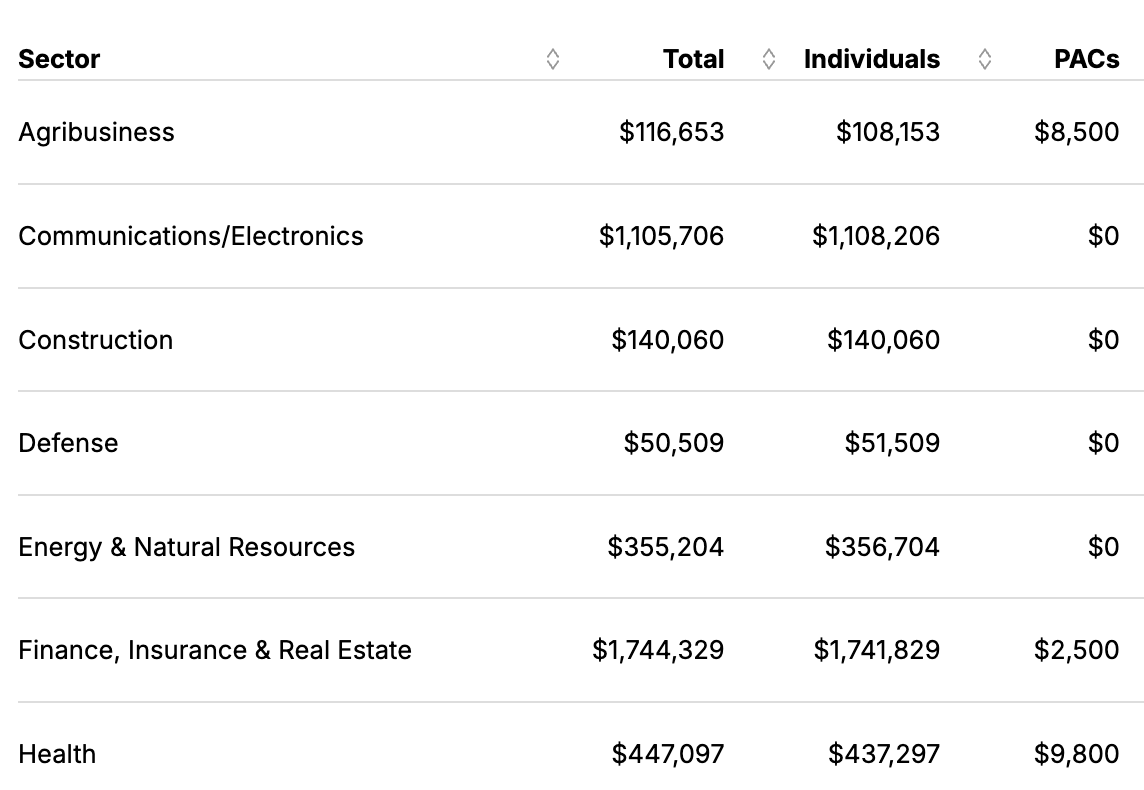The width and height of the screenshot is (1144, 790).
Task: Click the Sector column header
Action: tap(59, 60)
